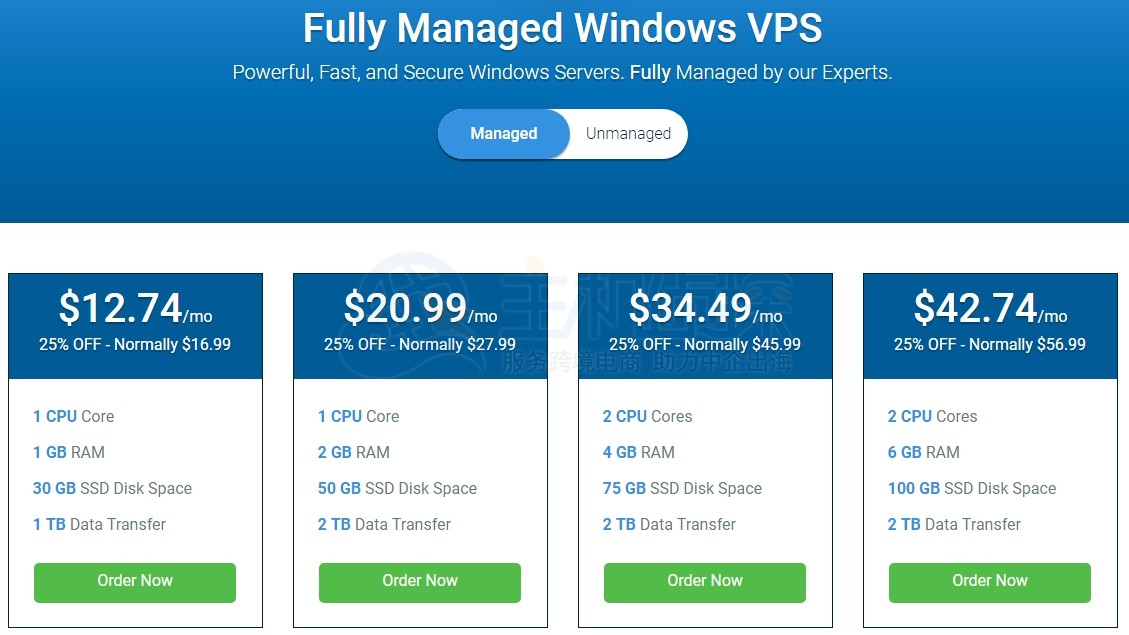The image size is (1129, 635).
Task: Click the $34.49/mo price heading
Action: coord(706,308)
